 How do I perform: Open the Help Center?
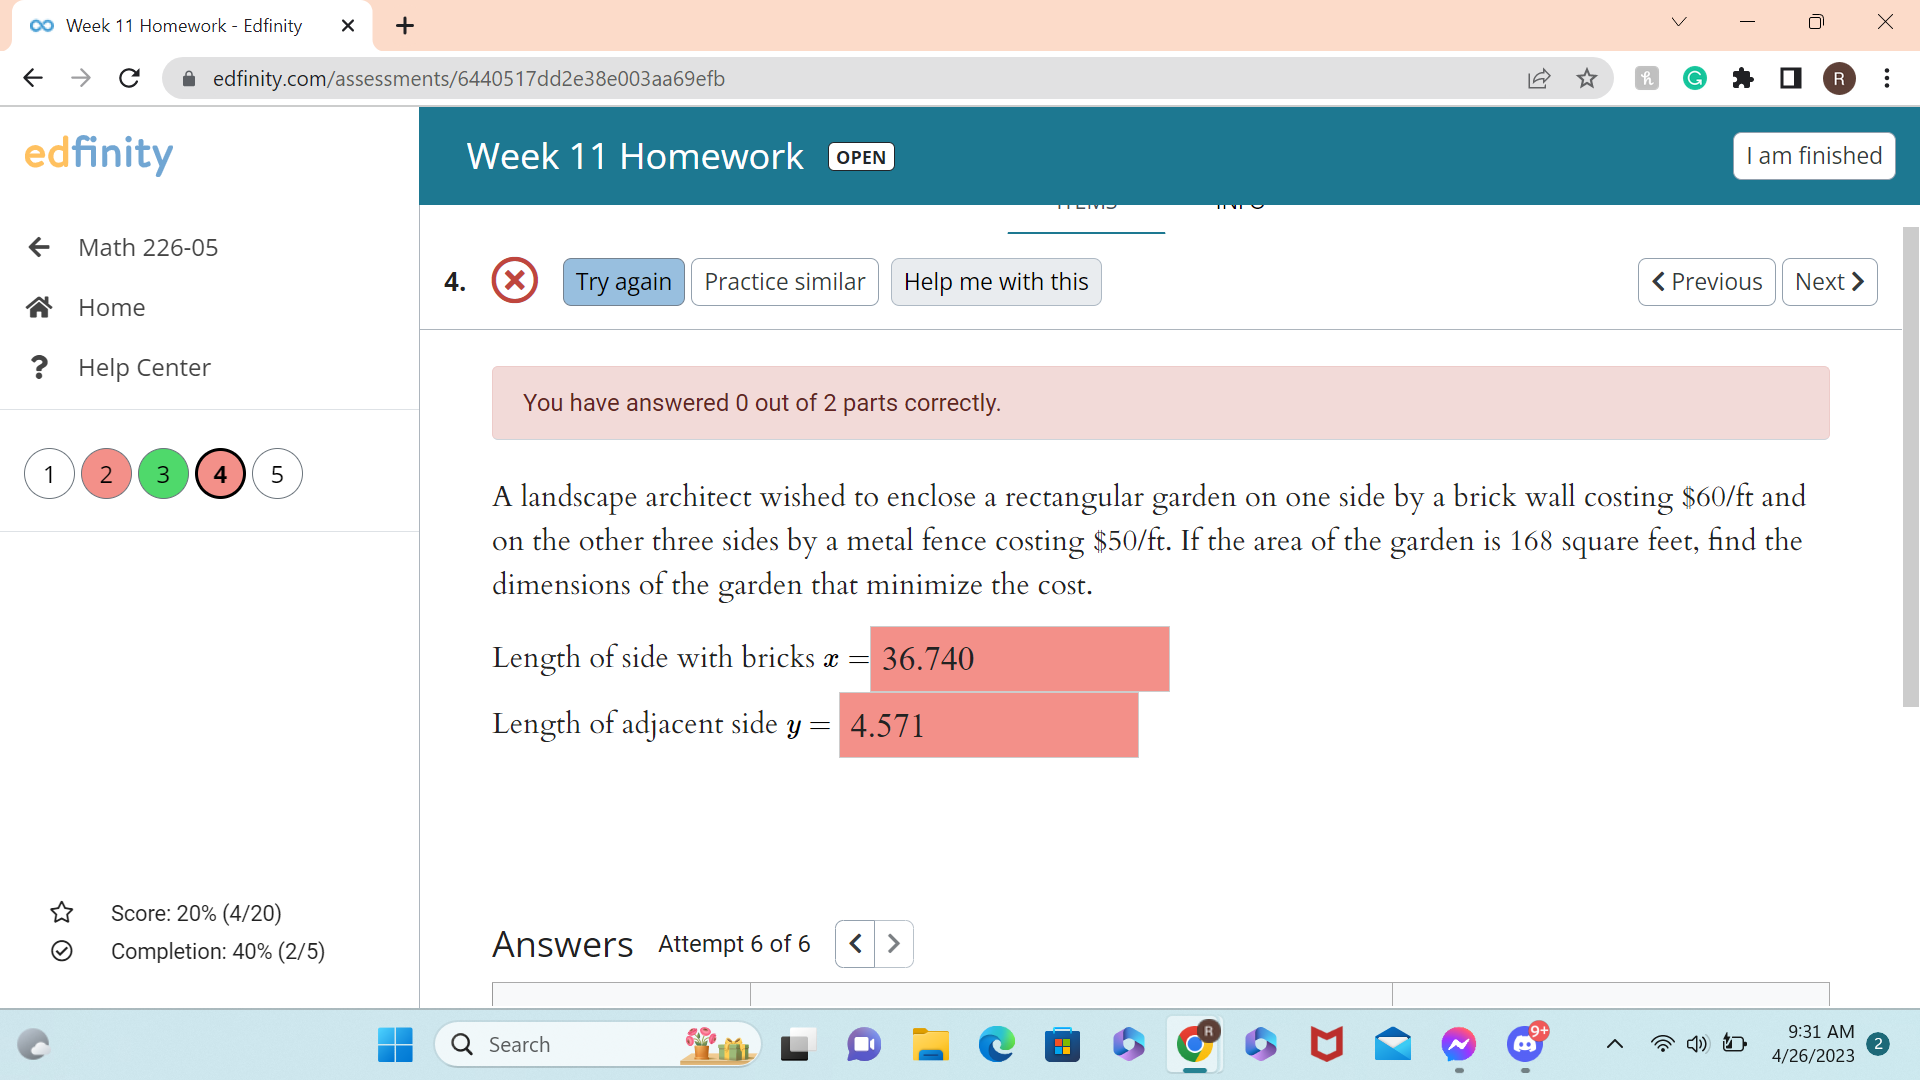click(x=143, y=367)
